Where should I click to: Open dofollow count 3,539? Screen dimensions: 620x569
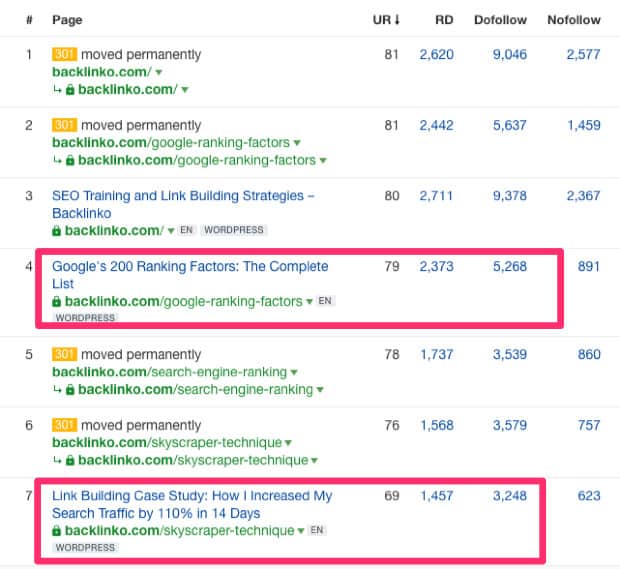coord(510,355)
